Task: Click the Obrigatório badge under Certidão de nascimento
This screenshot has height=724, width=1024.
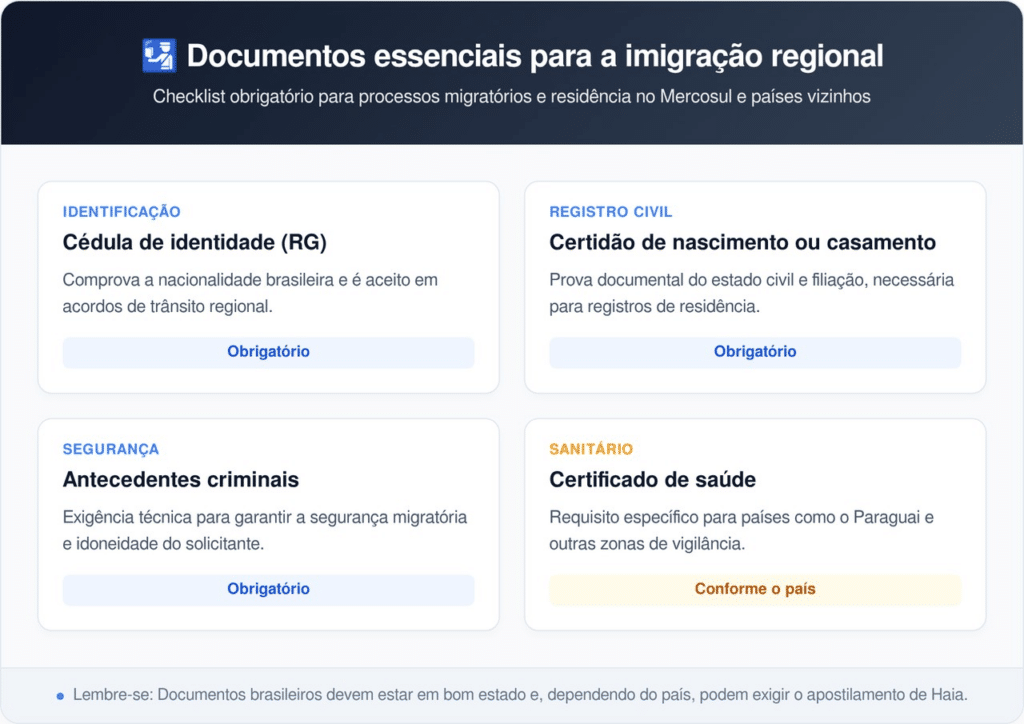Action: point(755,352)
